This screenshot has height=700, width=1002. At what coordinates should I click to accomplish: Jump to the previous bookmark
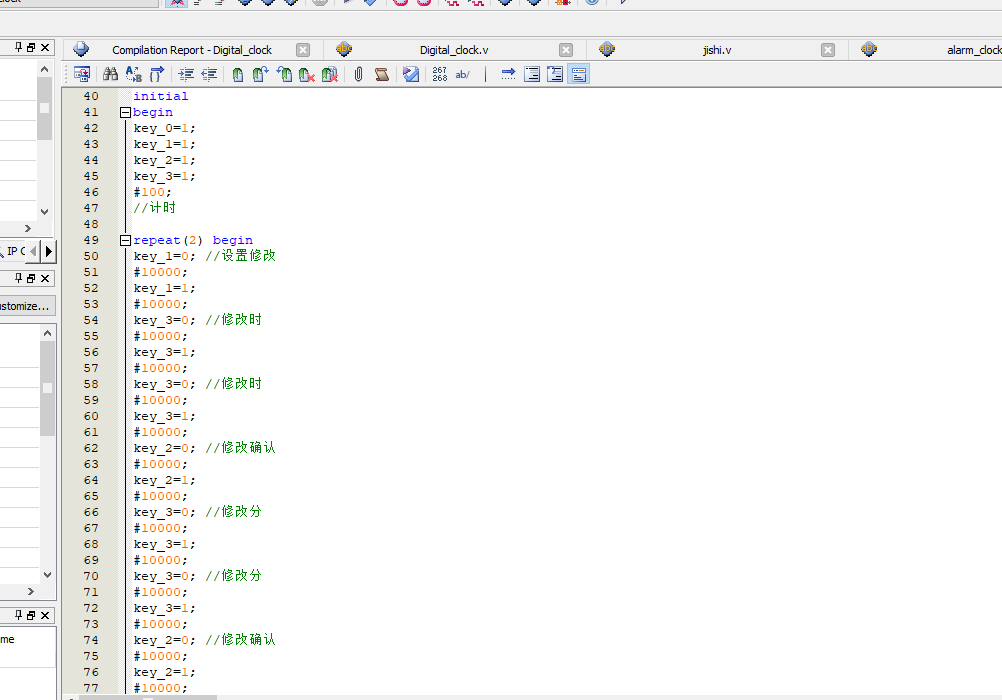(284, 74)
